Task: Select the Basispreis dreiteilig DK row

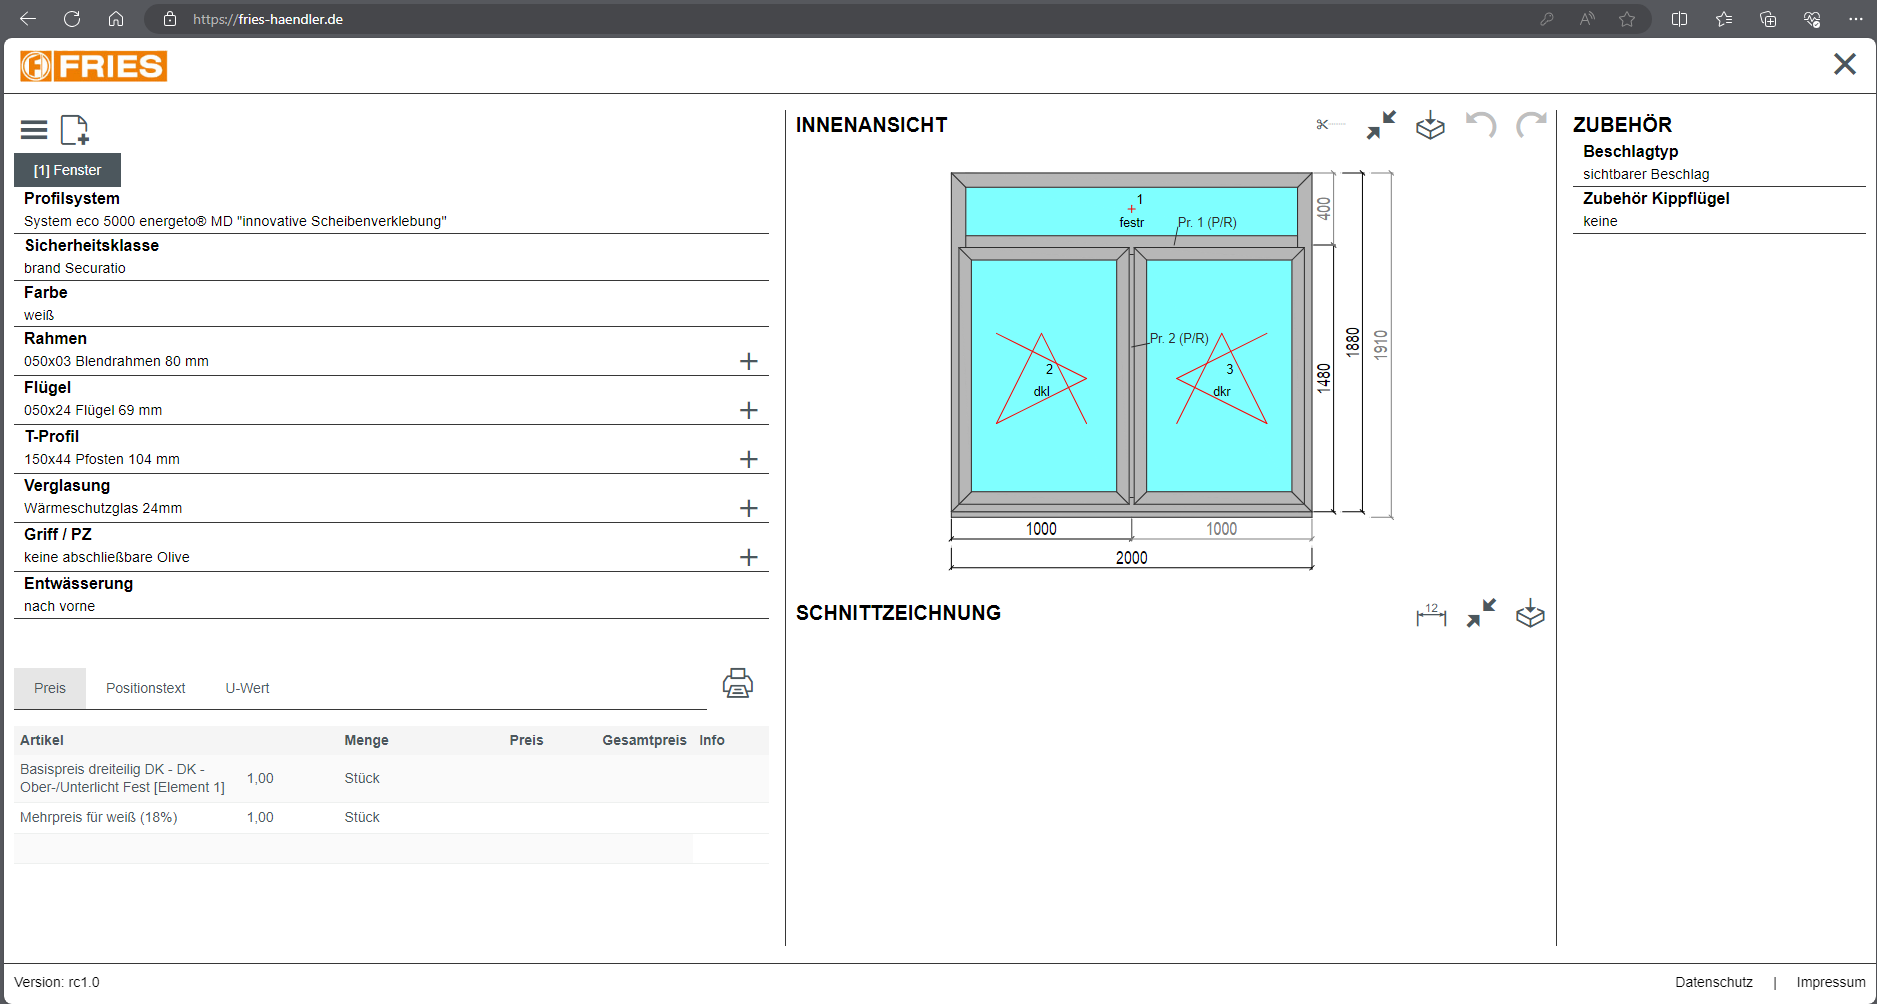Action: (x=391, y=778)
